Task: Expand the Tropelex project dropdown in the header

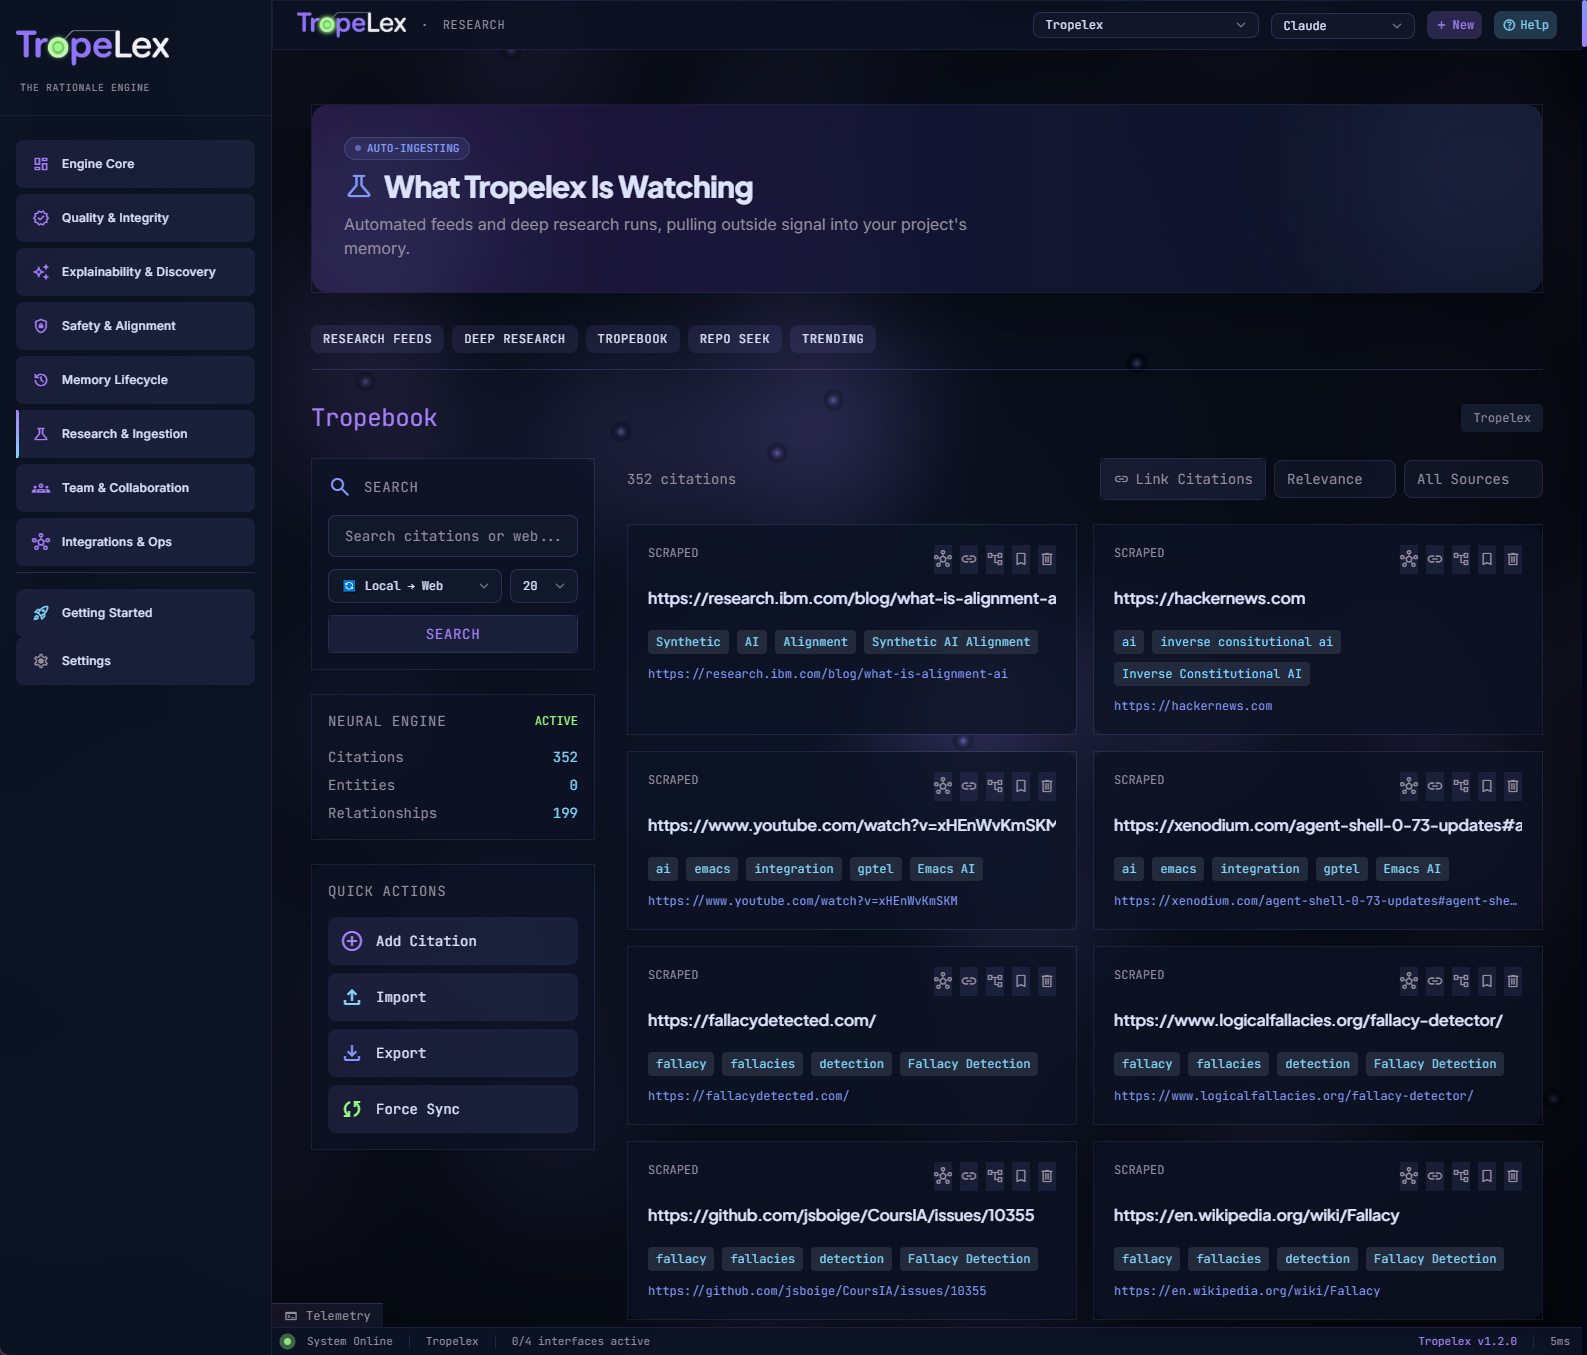Action: 1145,25
